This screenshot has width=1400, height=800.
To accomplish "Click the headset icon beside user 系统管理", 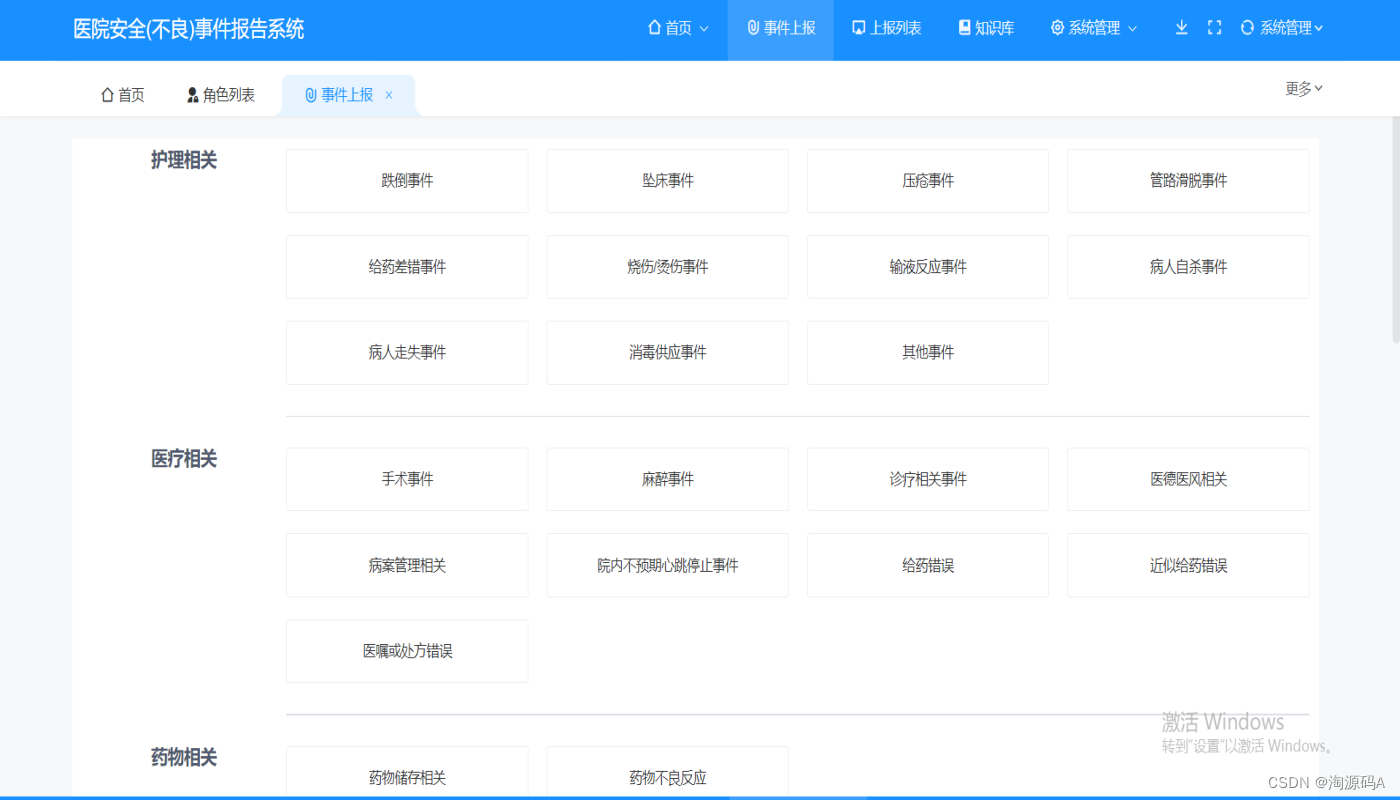I will 1247,28.
